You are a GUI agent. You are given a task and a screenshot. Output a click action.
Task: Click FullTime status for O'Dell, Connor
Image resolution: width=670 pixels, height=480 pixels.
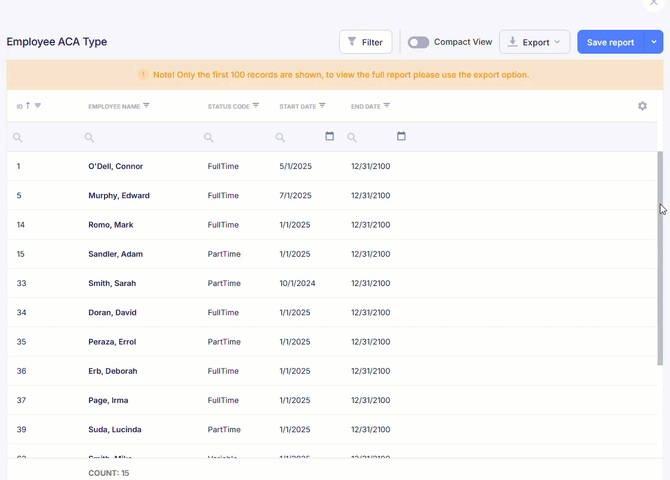223,166
